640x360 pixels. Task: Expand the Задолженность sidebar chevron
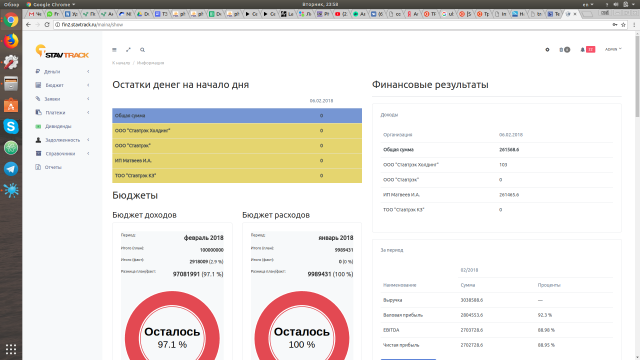[88, 140]
